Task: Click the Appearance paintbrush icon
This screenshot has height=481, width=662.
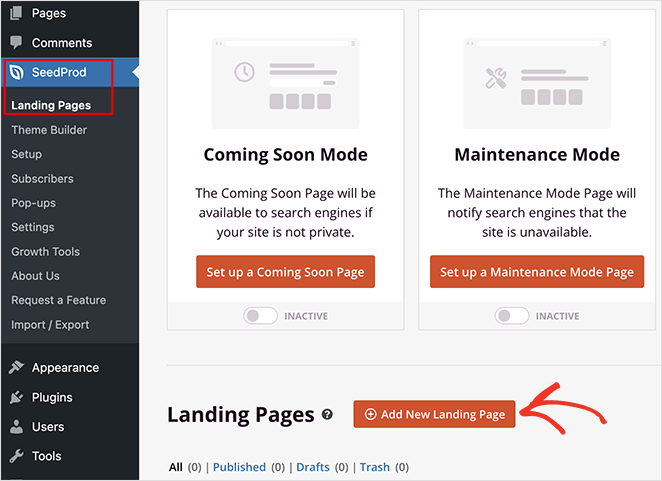Action: (16, 368)
